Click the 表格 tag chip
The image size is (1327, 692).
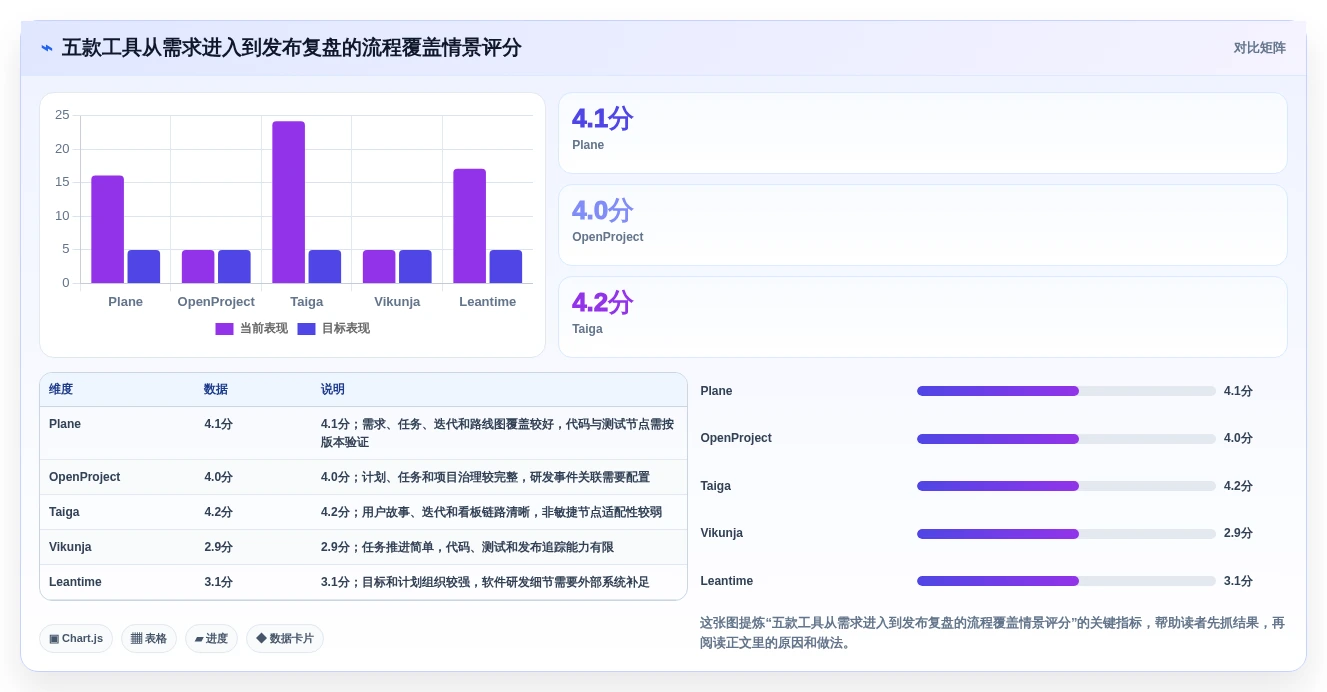[x=149, y=639]
